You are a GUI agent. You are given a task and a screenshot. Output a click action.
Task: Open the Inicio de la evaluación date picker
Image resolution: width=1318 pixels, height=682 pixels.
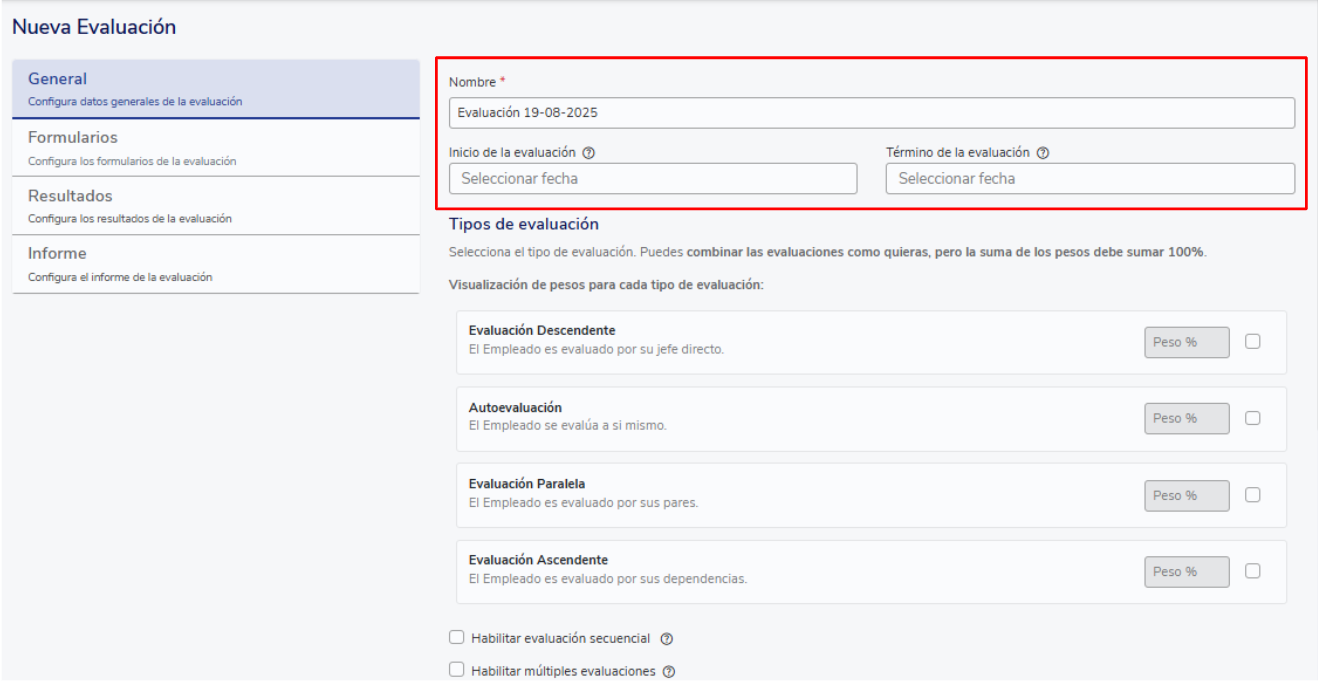(653, 179)
